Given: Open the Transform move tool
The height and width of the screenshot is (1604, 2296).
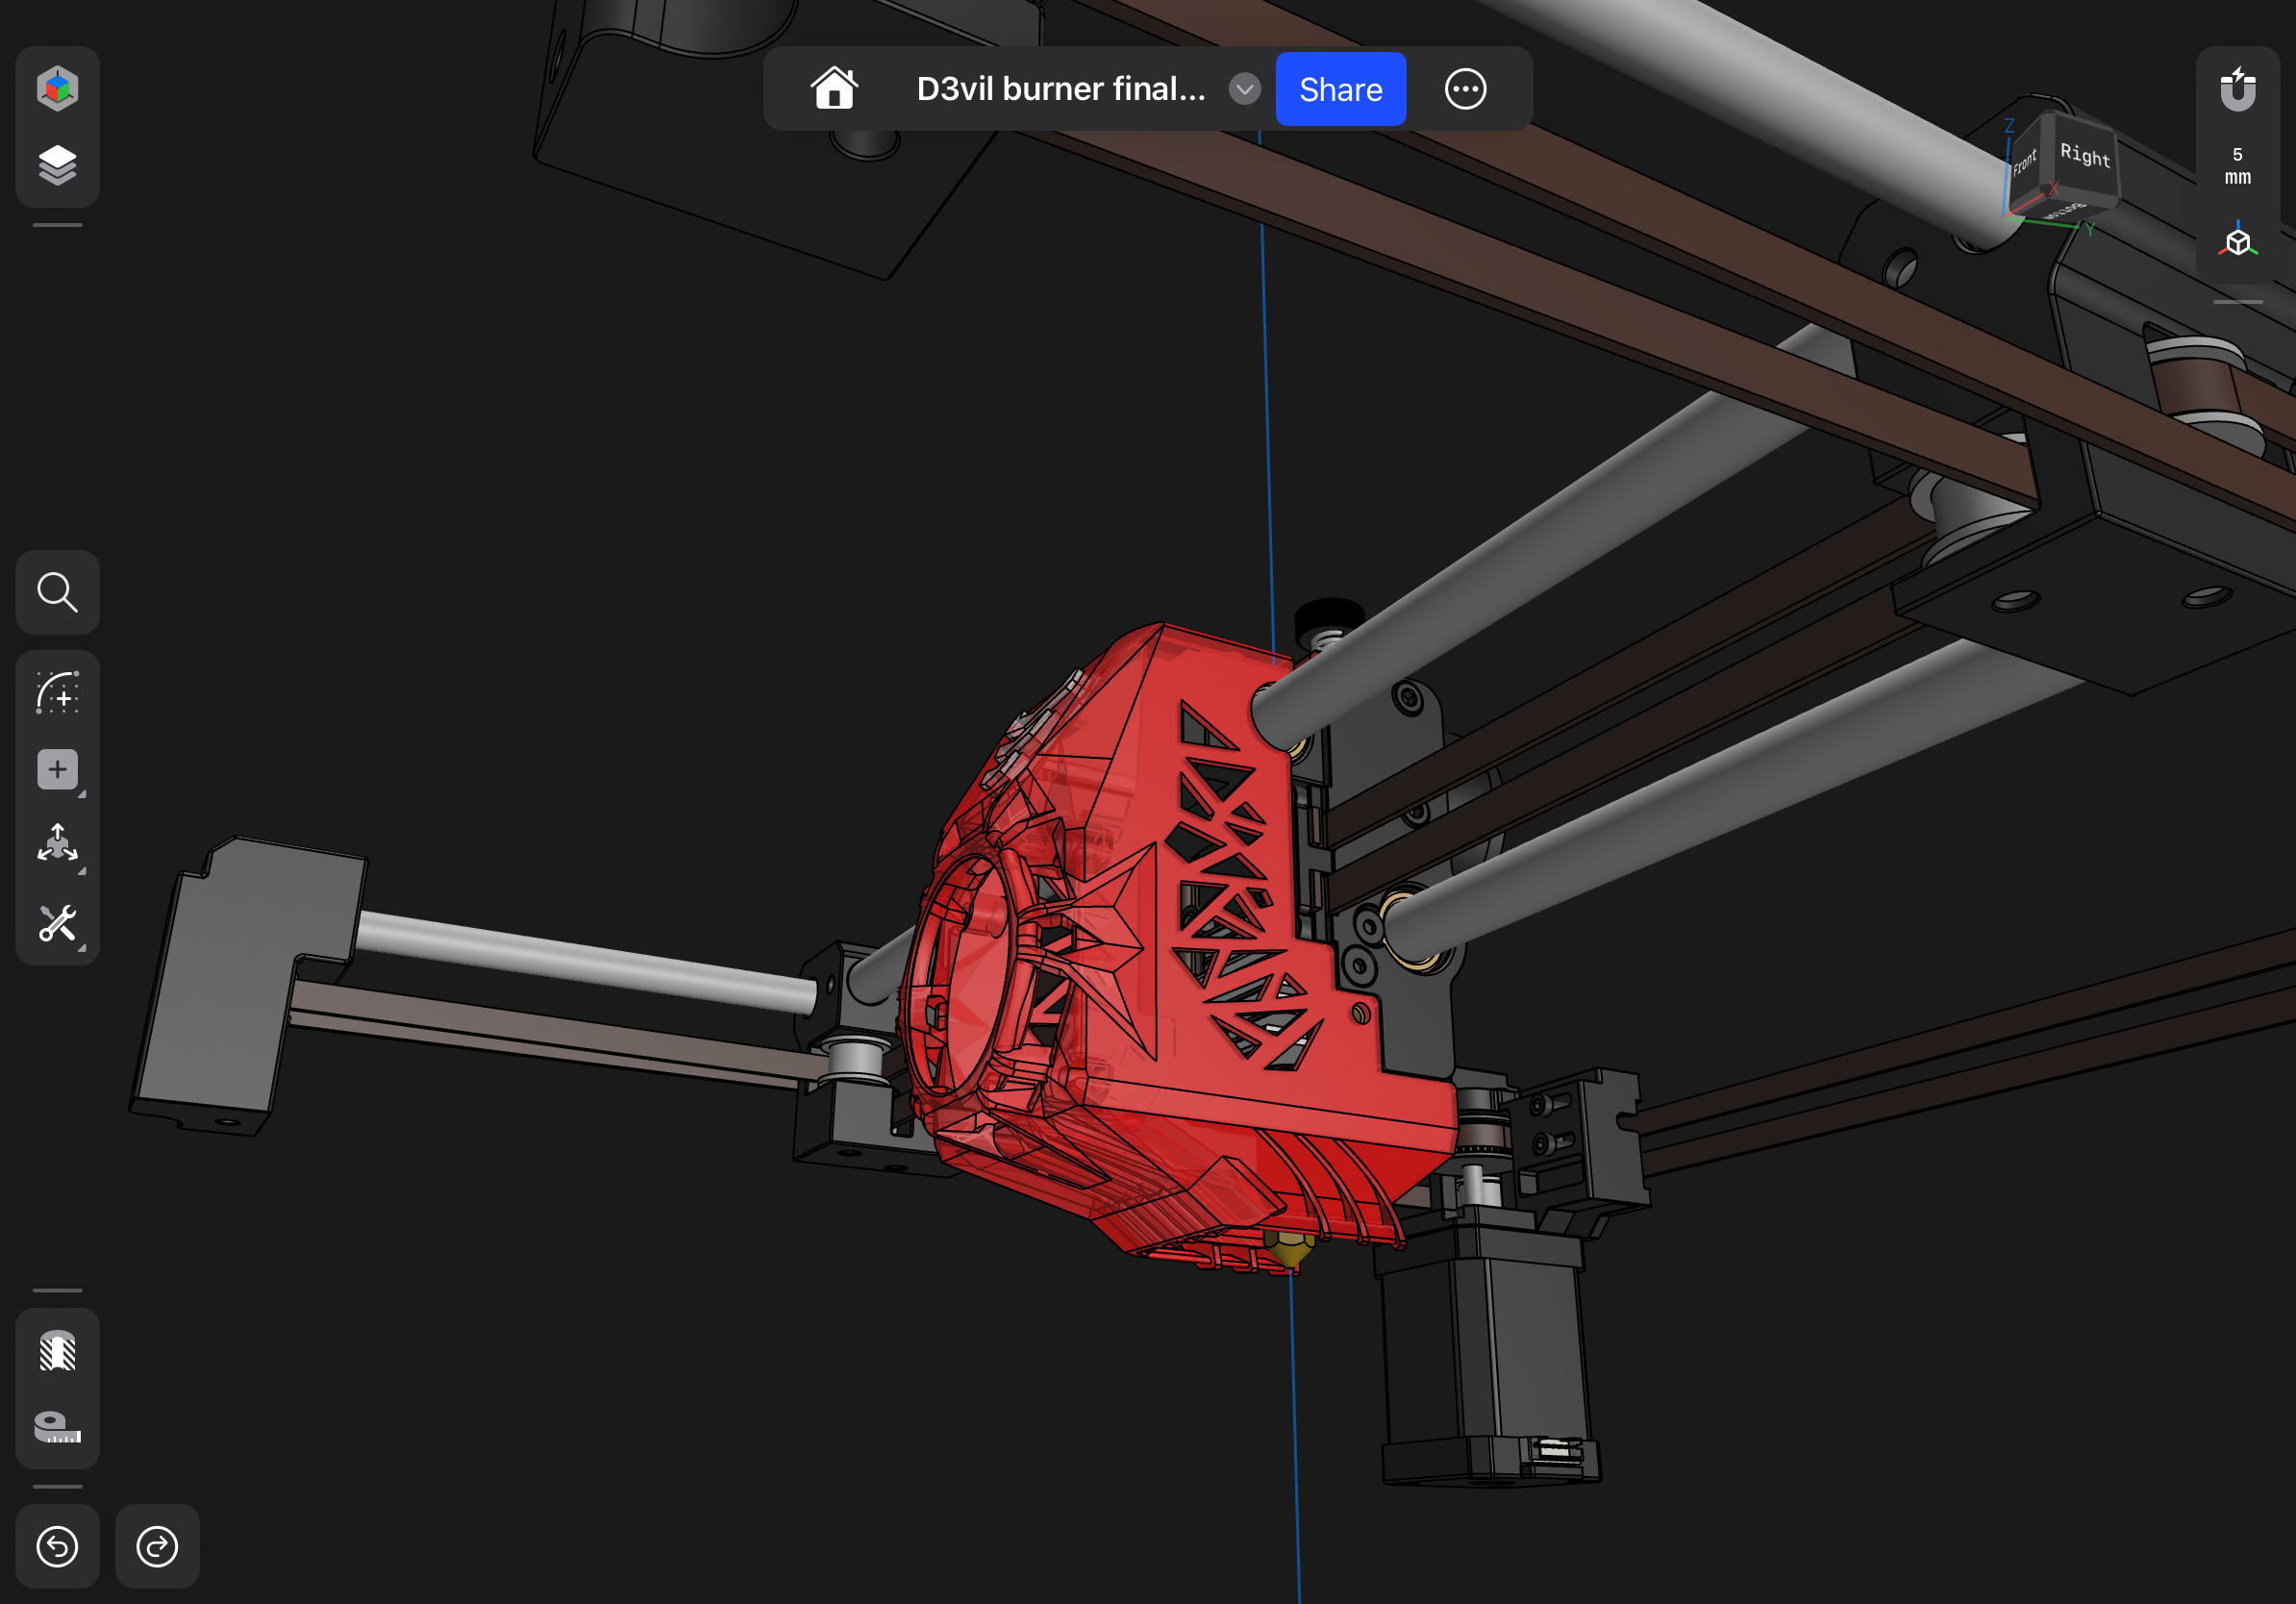Looking at the screenshot, I should 57,845.
